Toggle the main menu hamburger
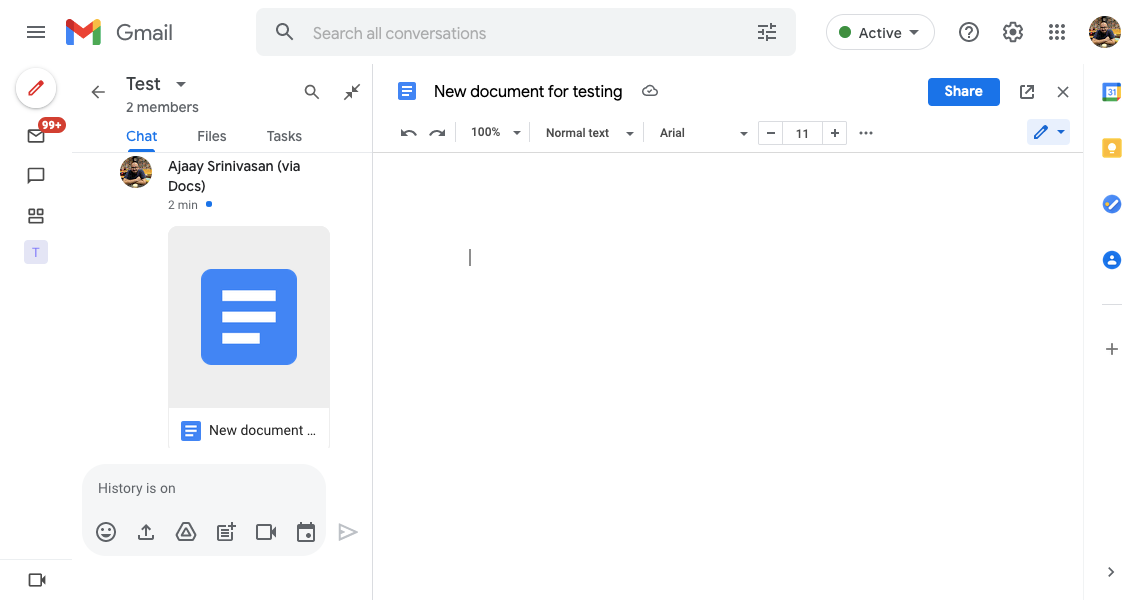 click(x=36, y=32)
